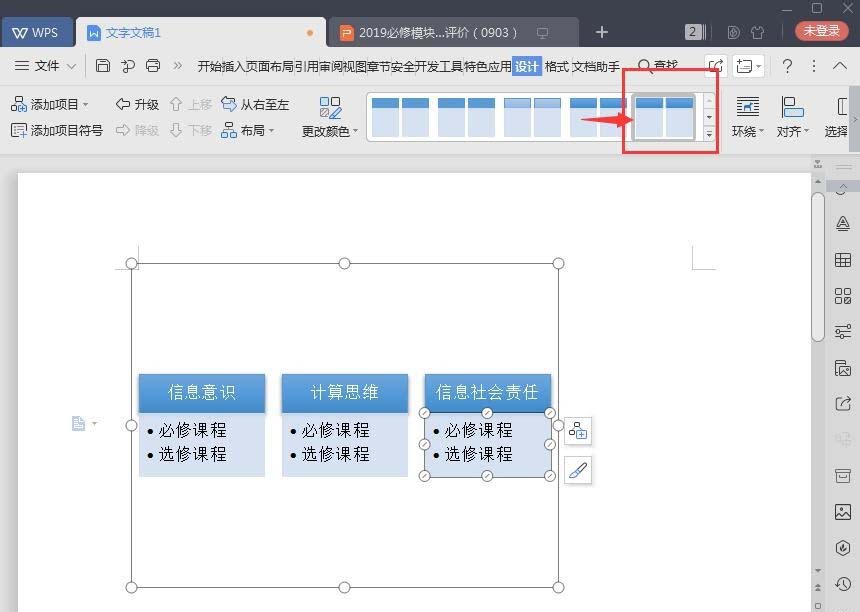
Task: Choose the third, lighter SmartArt style thumbnail
Action: pos(532,117)
